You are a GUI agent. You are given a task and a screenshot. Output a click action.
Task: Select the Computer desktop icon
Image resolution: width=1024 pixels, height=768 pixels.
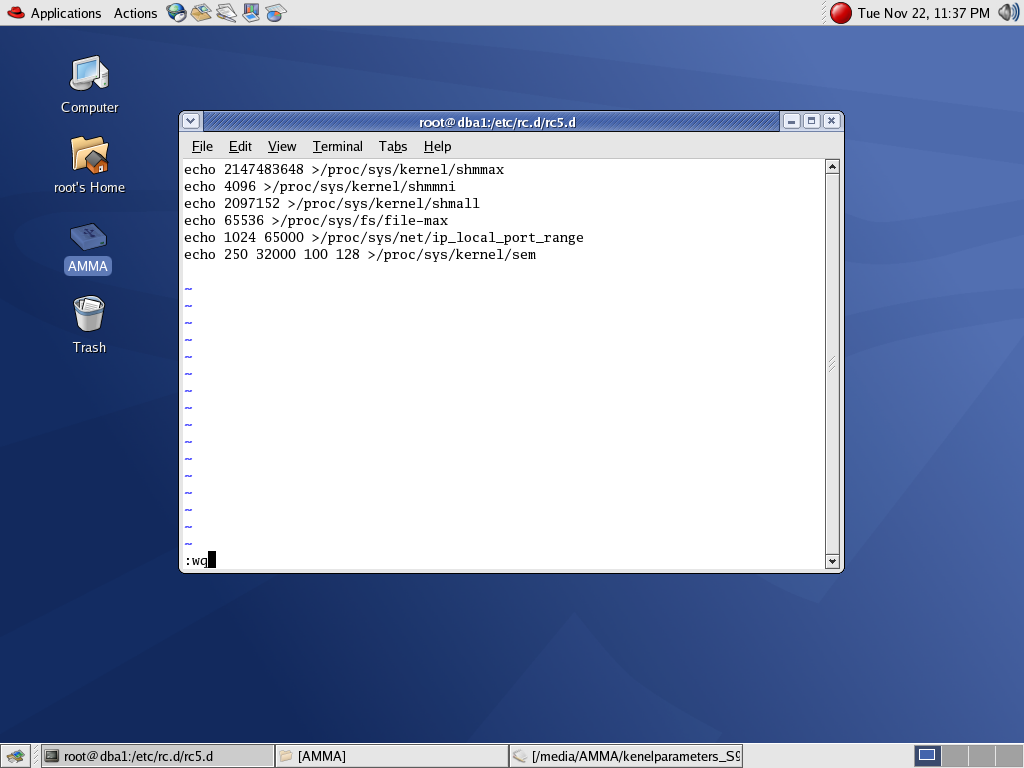pos(89,85)
